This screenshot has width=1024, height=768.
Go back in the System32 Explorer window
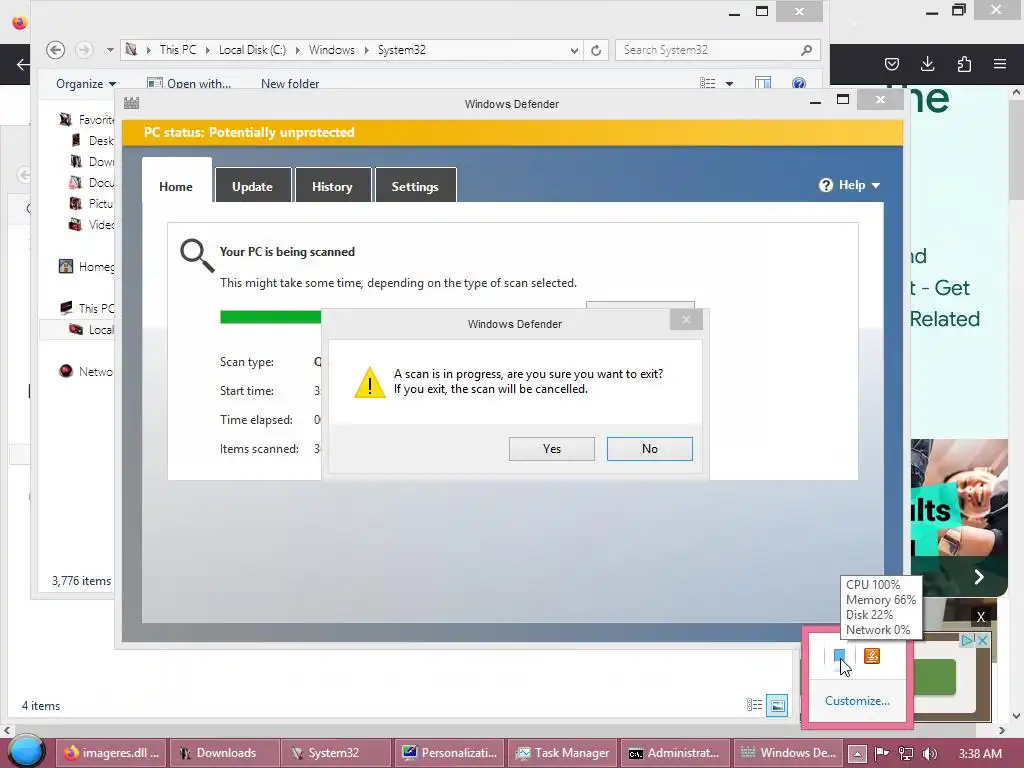click(x=56, y=50)
